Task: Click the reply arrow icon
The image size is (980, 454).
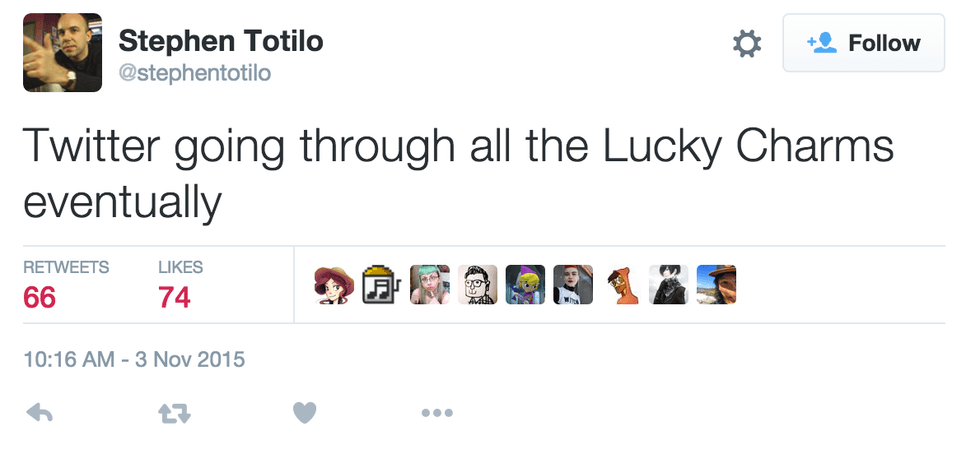Action: (x=39, y=412)
